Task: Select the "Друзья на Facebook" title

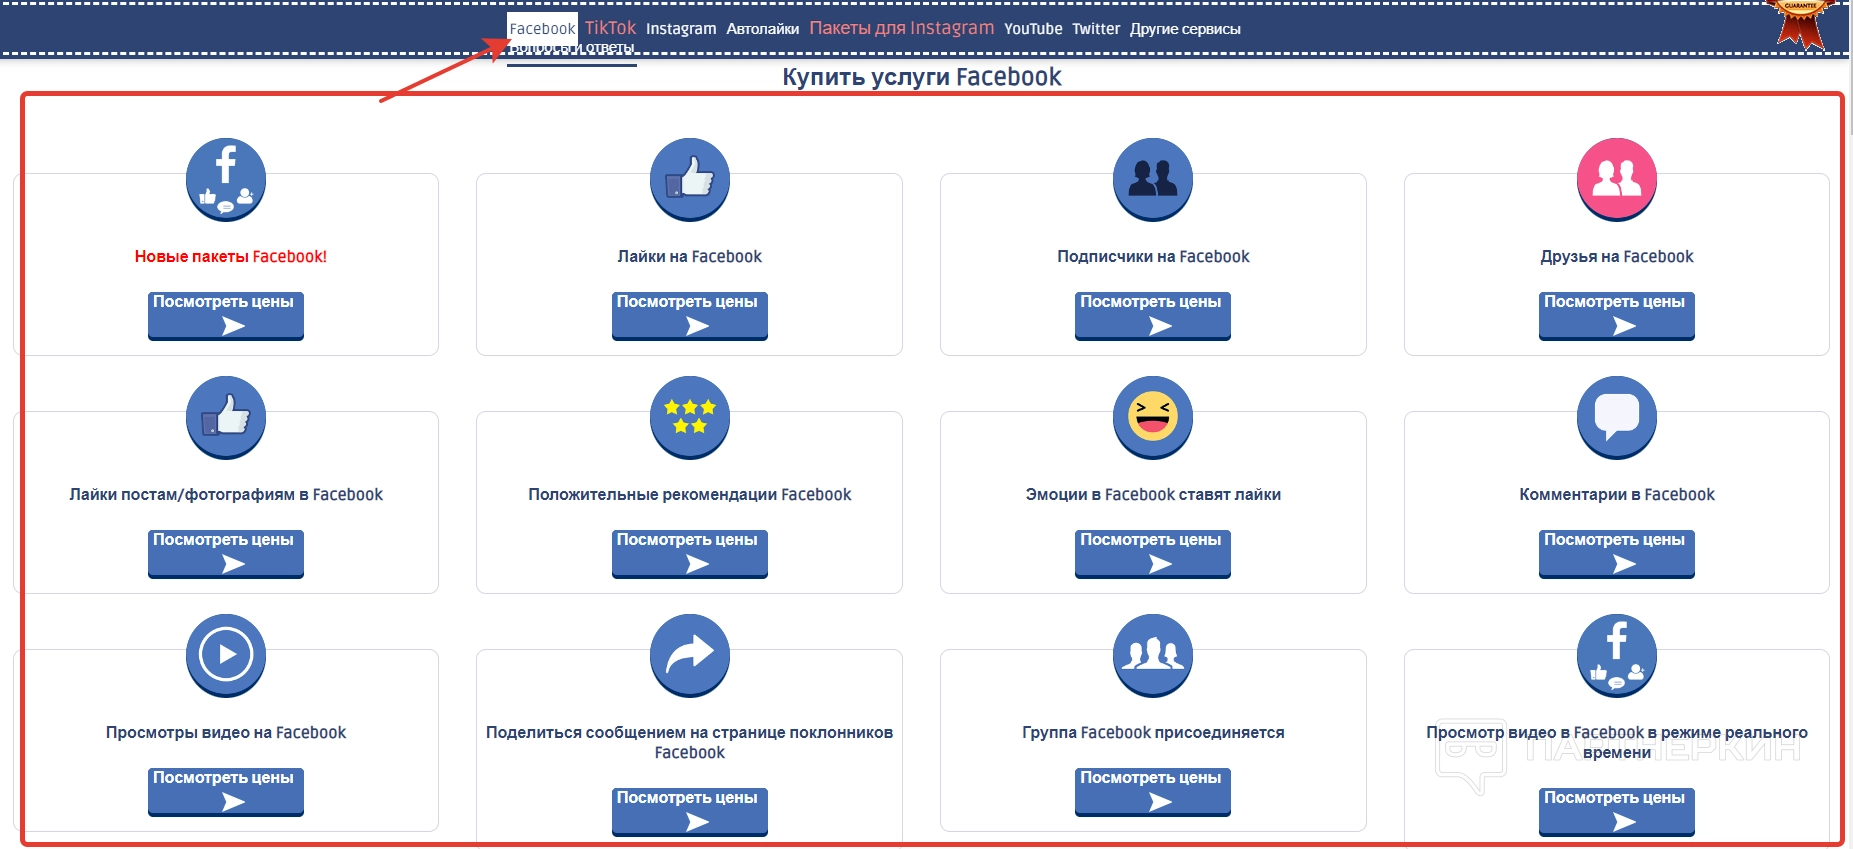Action: click(1617, 257)
